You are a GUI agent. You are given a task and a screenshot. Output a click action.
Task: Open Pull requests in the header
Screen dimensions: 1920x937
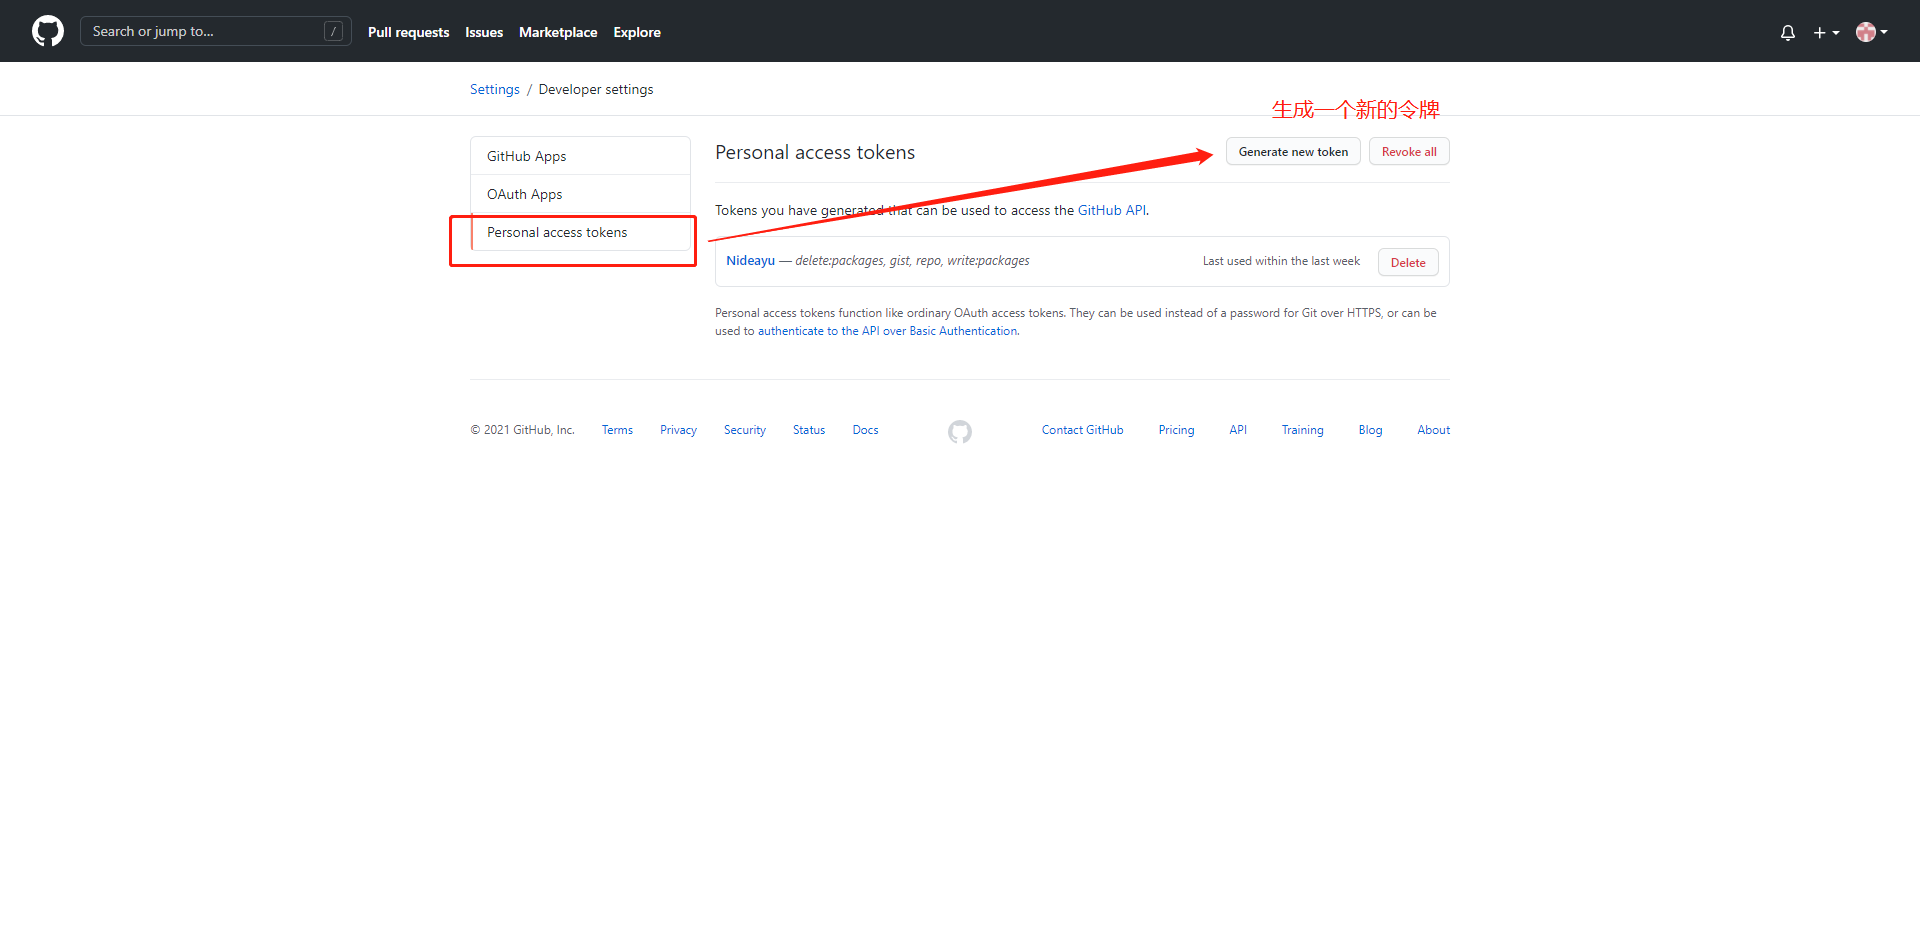point(408,32)
